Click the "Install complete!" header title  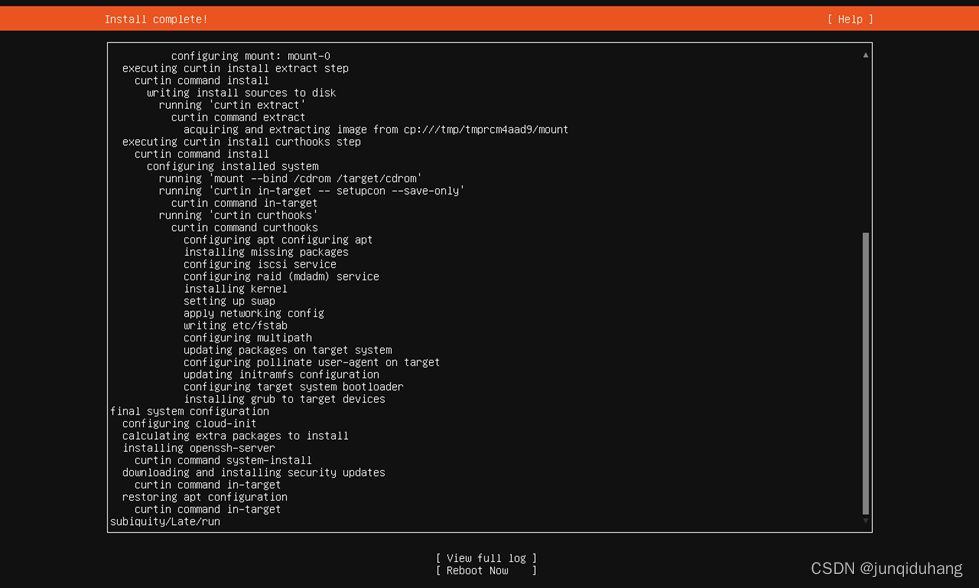pyautogui.click(x=156, y=19)
